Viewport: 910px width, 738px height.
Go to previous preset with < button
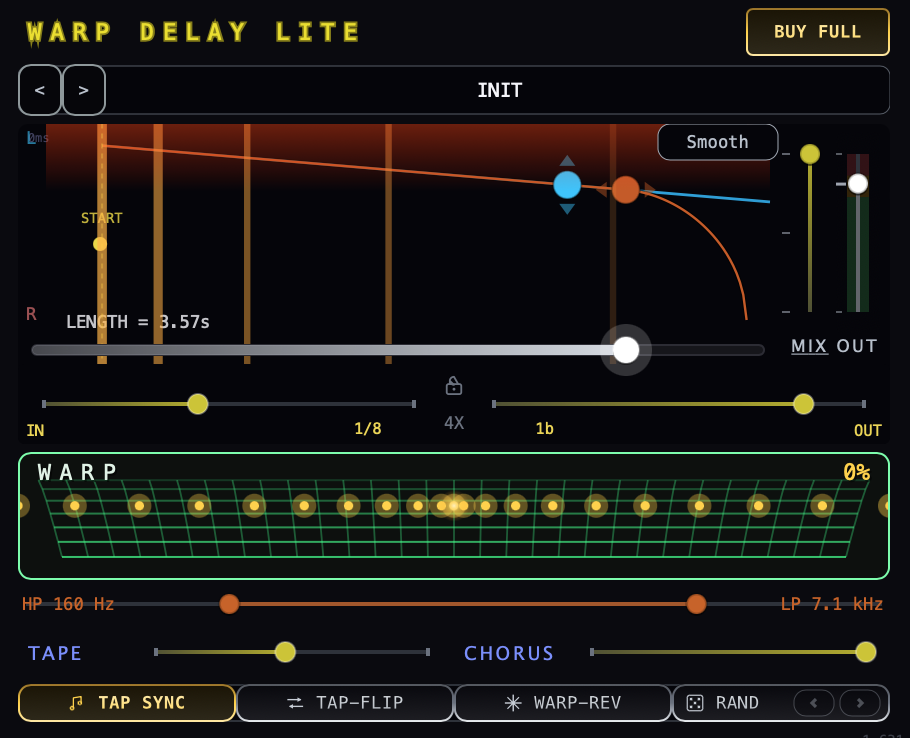39,90
